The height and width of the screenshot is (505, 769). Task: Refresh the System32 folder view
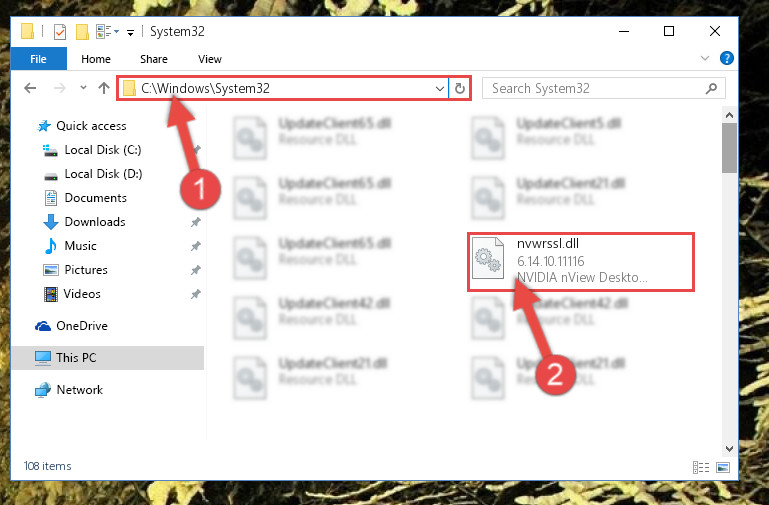460,88
